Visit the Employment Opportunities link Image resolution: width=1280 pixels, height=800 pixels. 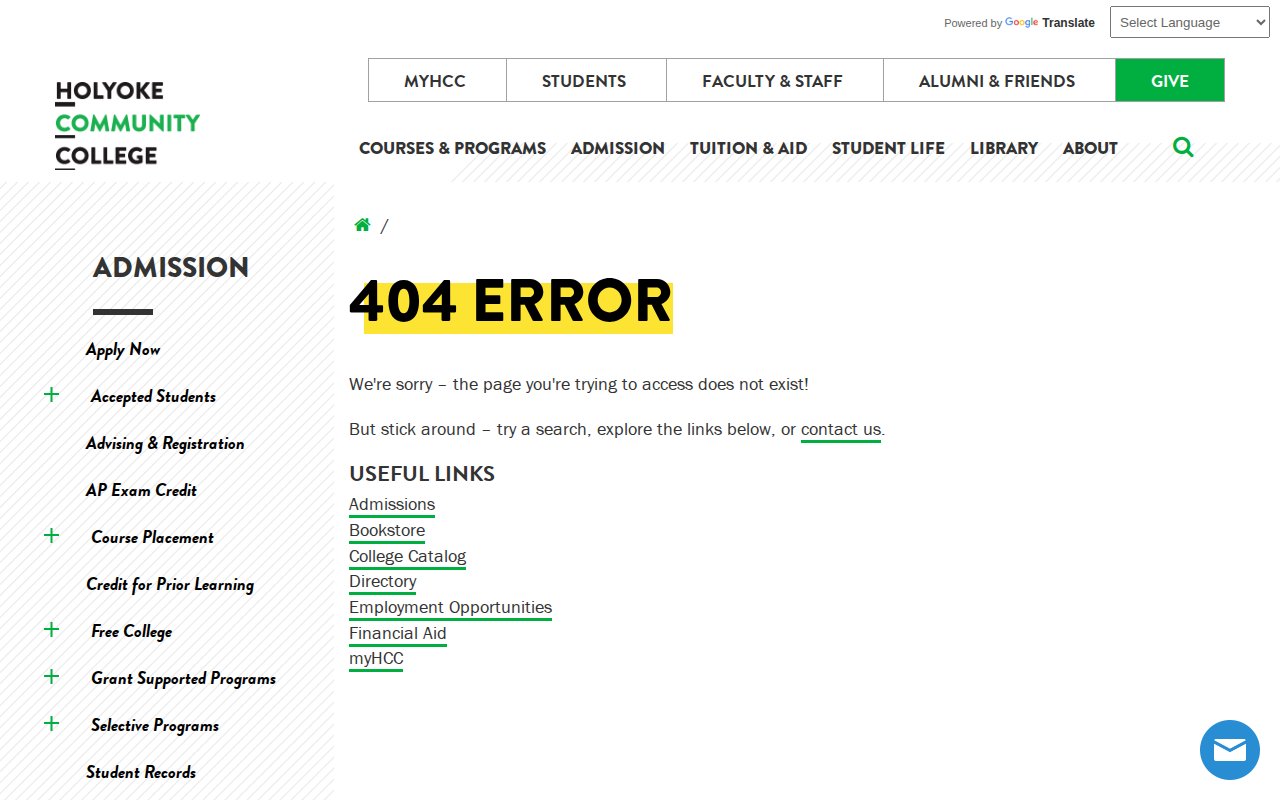(450, 608)
